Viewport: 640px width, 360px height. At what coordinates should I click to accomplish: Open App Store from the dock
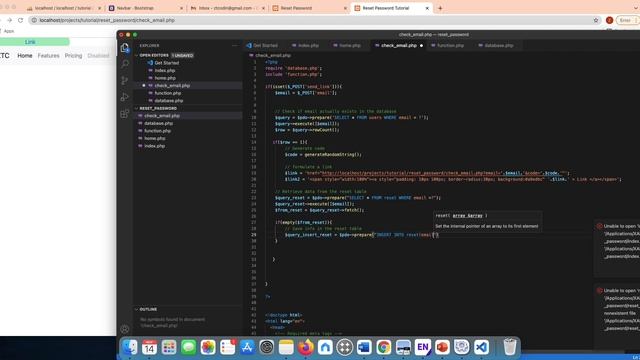[x=247, y=347]
